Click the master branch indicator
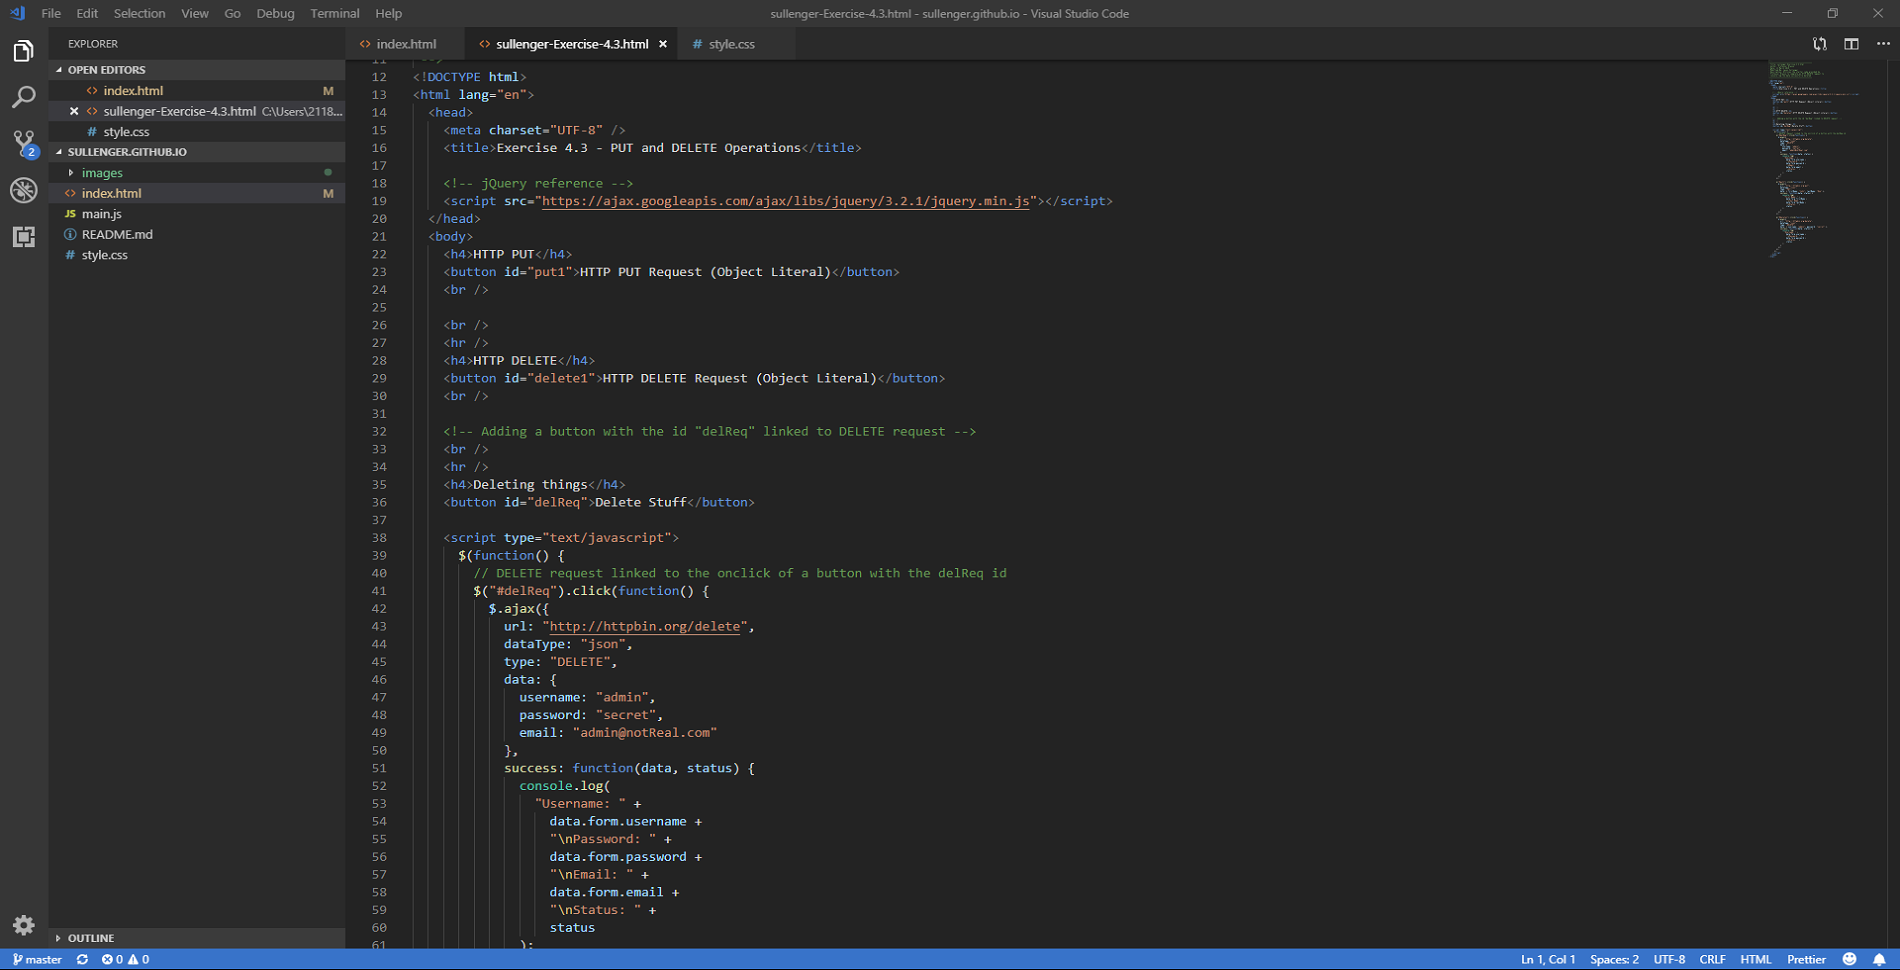Viewport: 1900px width, 970px height. (37, 959)
